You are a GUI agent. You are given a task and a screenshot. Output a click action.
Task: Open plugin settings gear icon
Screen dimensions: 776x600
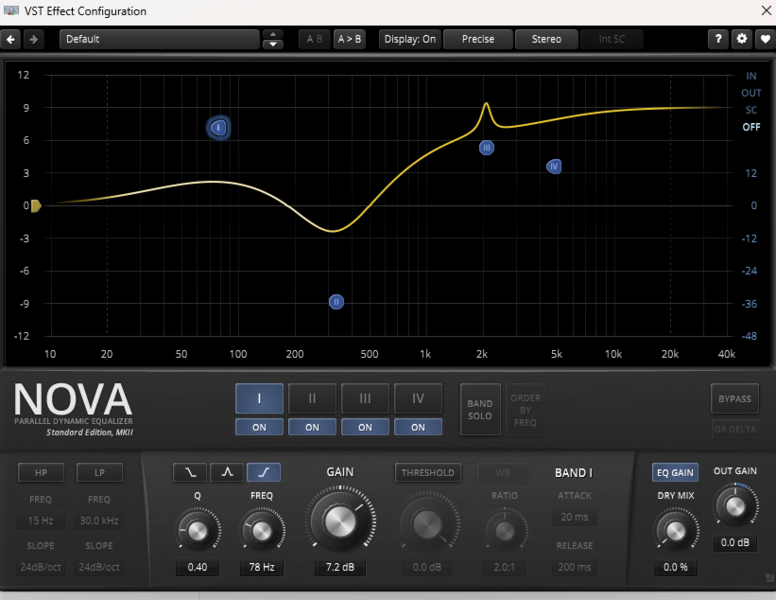(x=741, y=39)
